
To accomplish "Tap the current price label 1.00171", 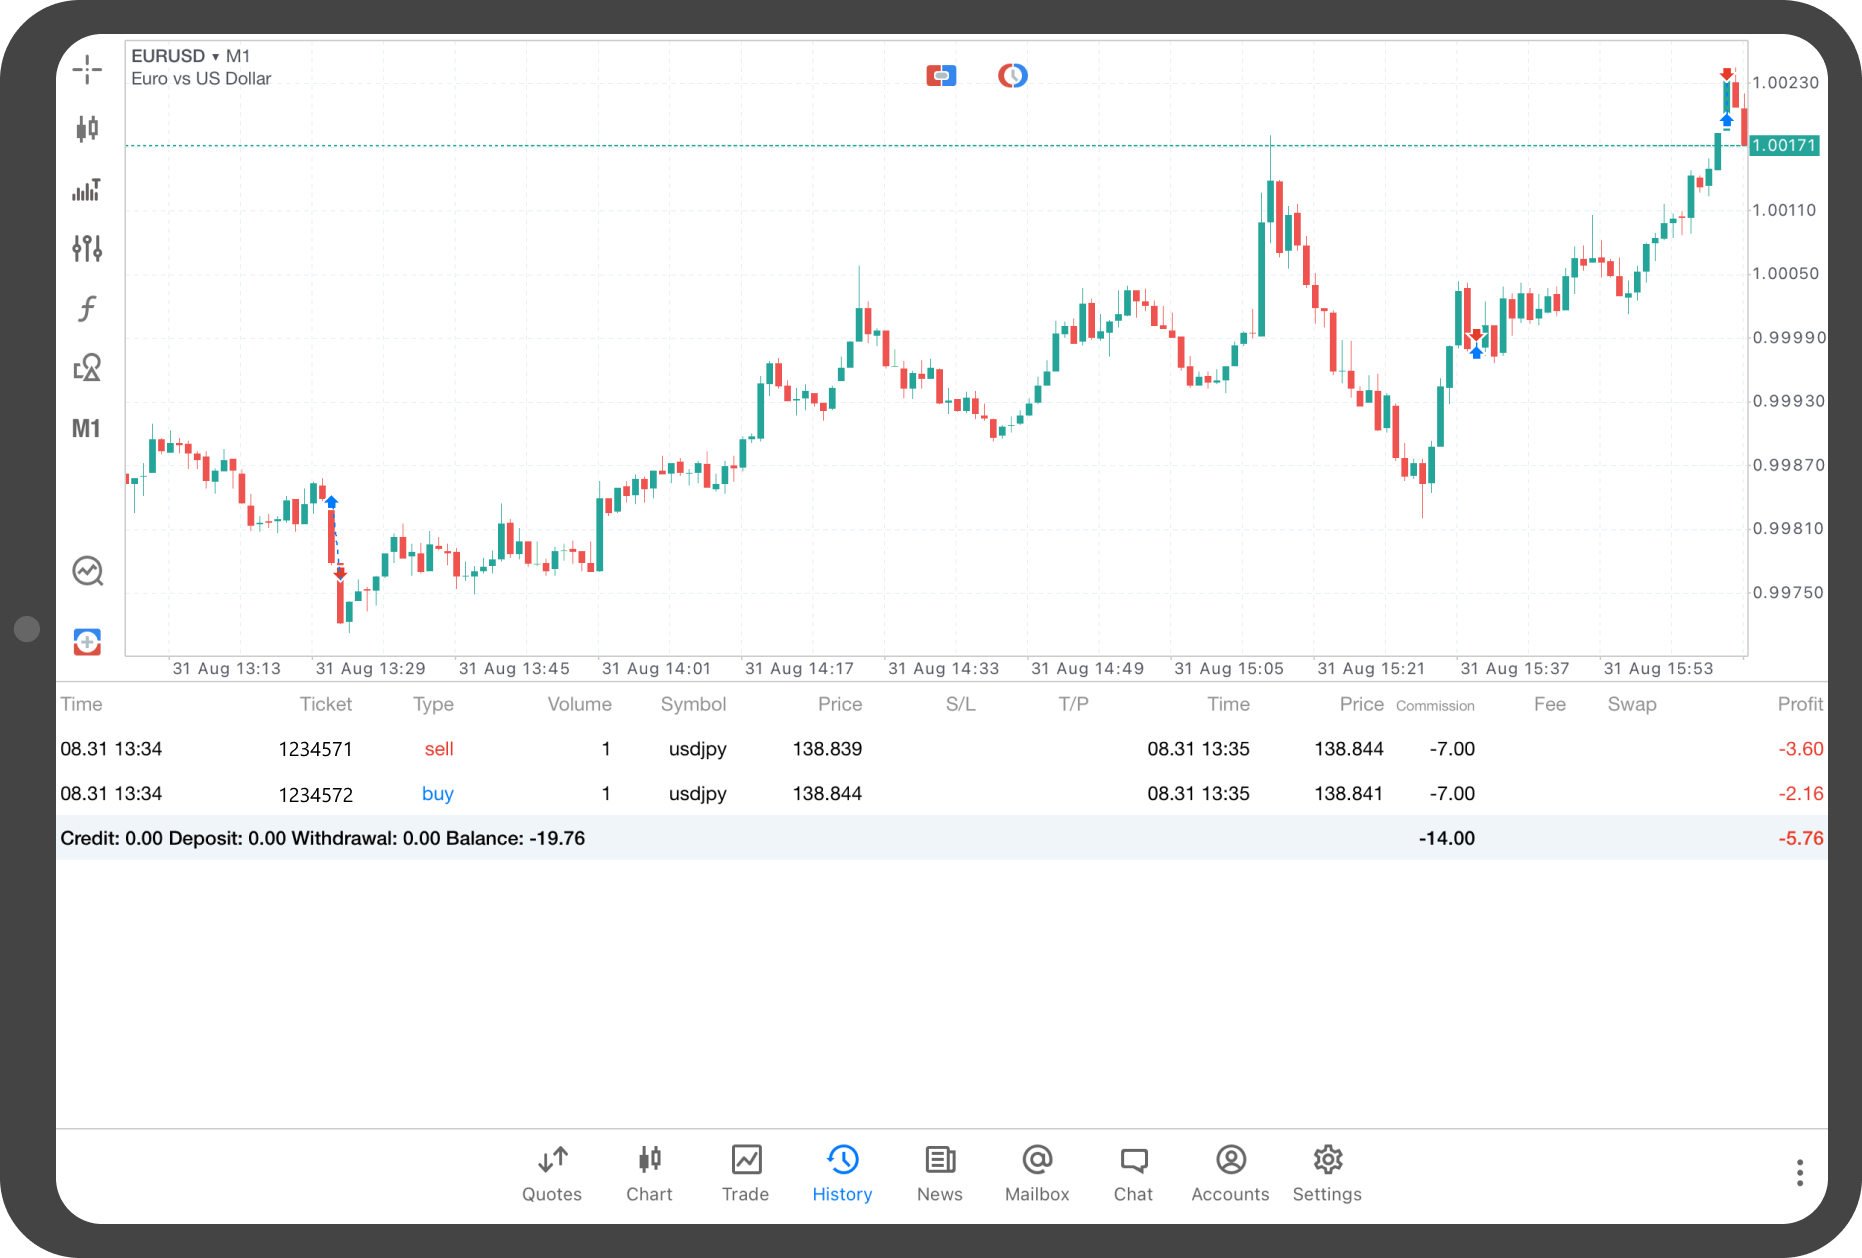I will 1787,145.
